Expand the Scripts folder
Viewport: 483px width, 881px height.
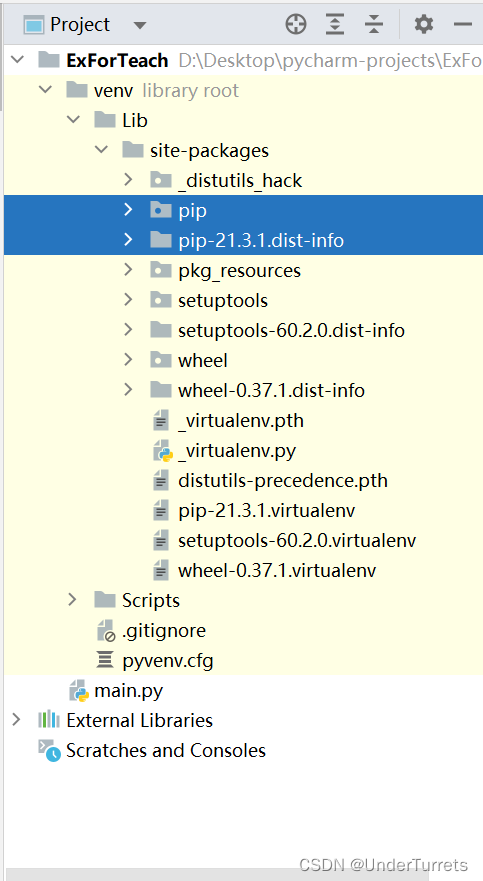click(x=72, y=600)
